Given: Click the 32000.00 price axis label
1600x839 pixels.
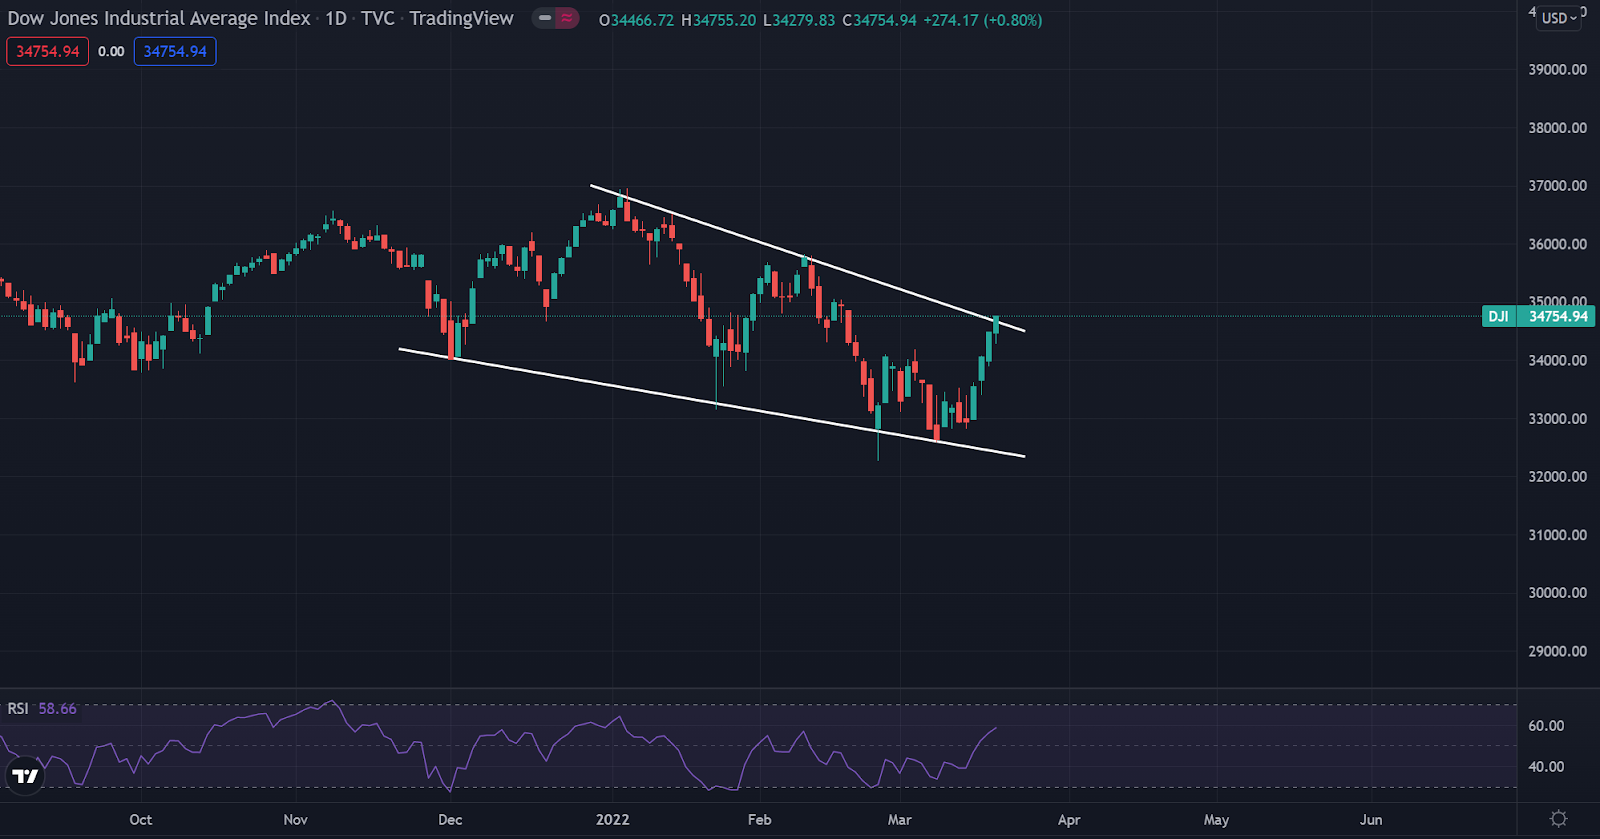Looking at the screenshot, I should [x=1558, y=477].
